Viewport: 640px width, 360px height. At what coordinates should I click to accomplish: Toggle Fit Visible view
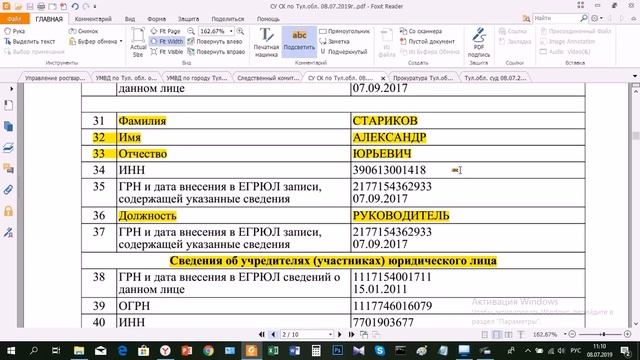(167, 52)
